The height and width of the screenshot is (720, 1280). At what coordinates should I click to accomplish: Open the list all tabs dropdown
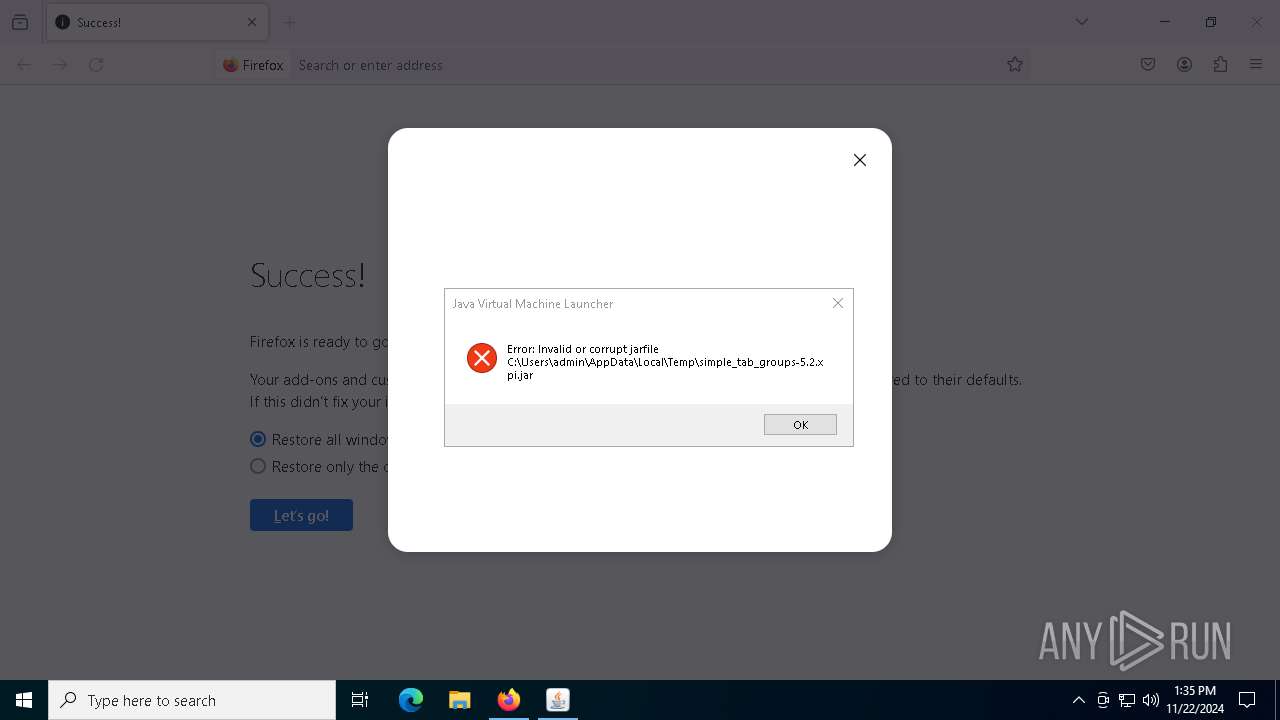click(x=1082, y=22)
